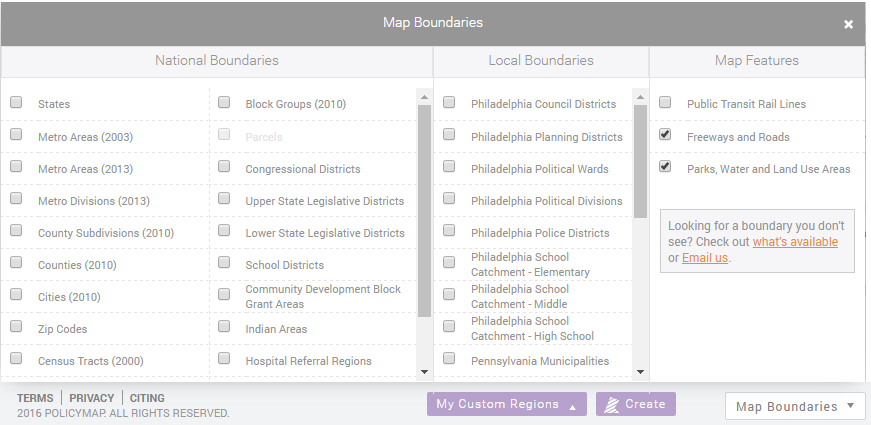Uncheck Freeways and Roads feature
This screenshot has height=425, width=871.
click(665, 134)
